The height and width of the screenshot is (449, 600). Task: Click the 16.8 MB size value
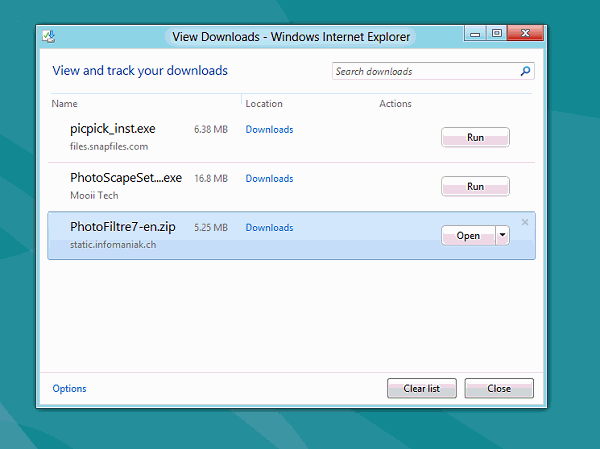pyautogui.click(x=211, y=178)
